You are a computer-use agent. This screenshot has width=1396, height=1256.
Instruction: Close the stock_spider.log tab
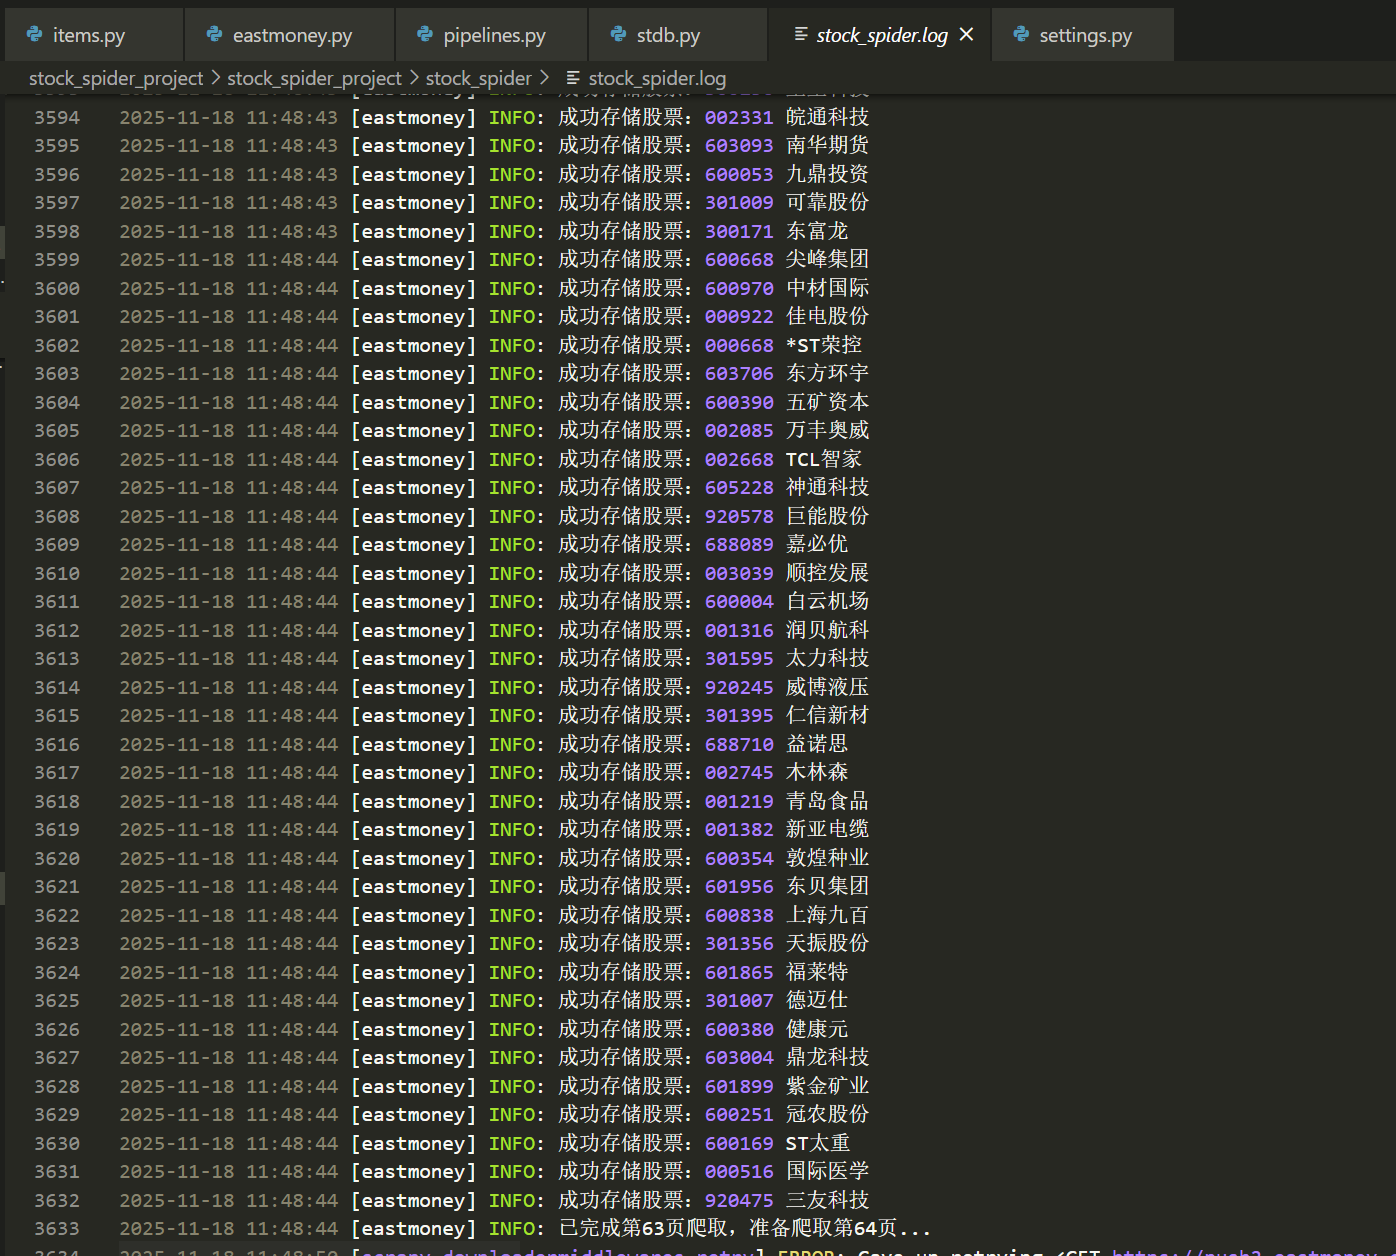pos(966,35)
